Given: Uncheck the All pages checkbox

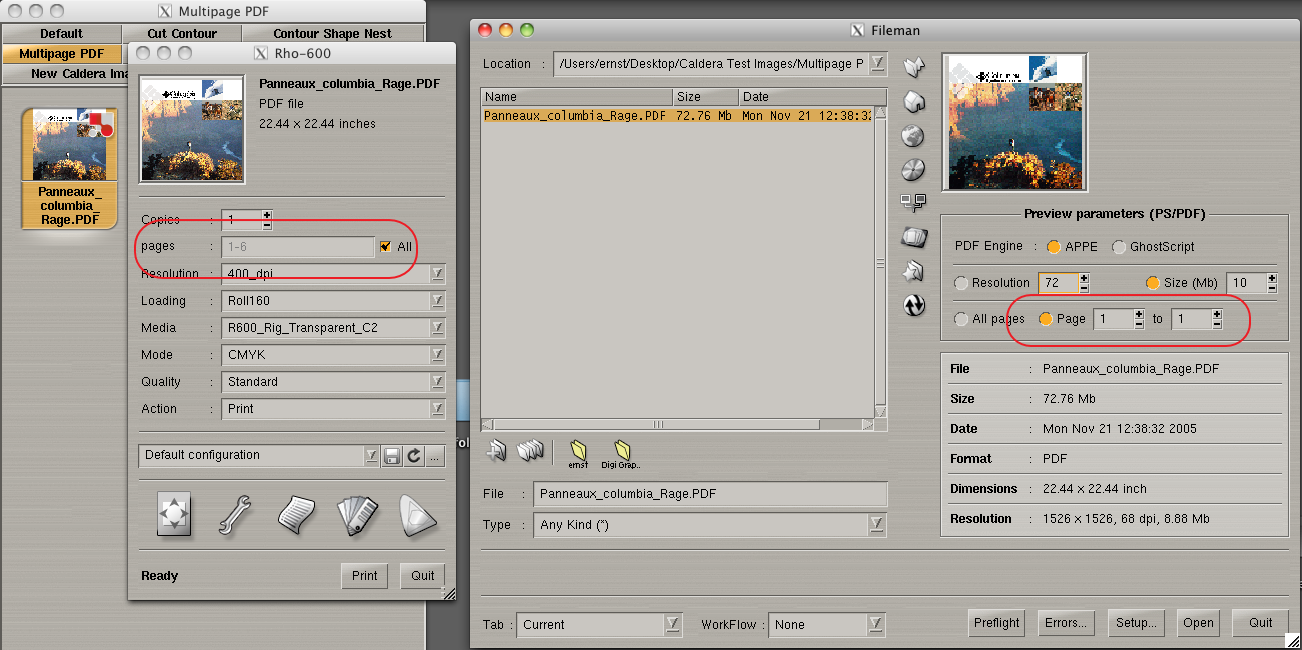Looking at the screenshot, I should tap(385, 246).
